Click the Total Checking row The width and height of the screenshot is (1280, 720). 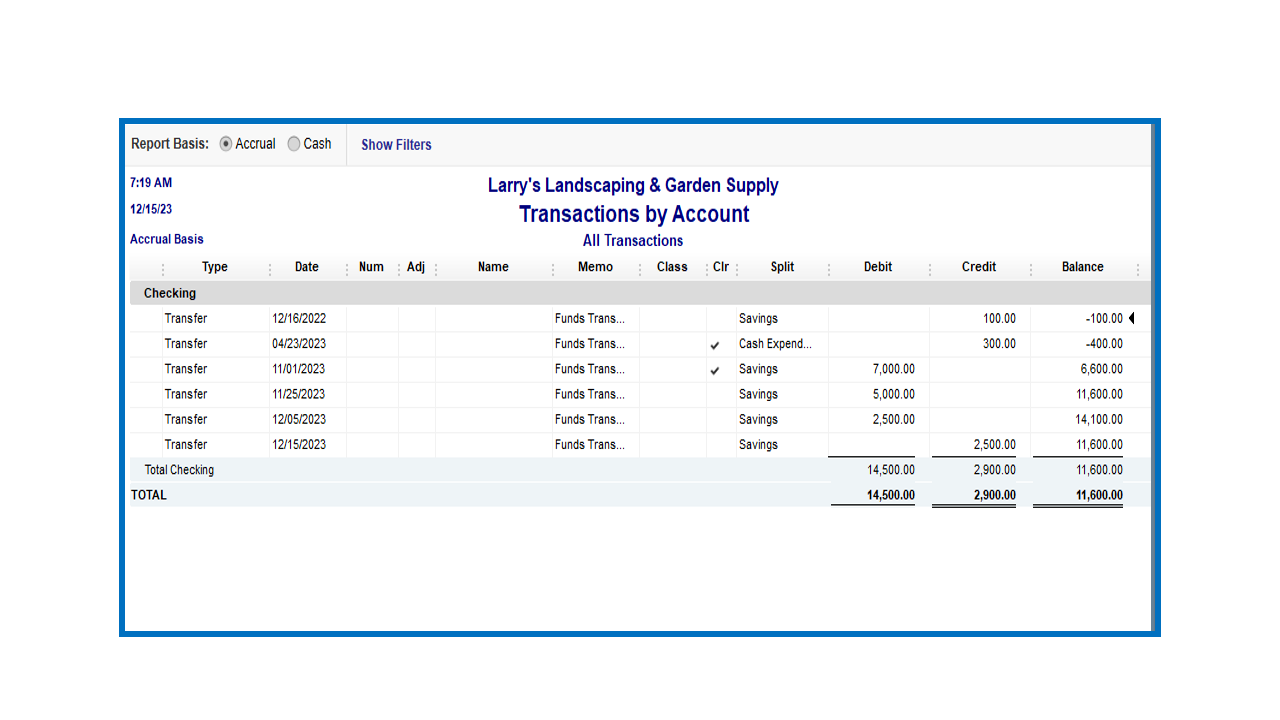click(x=179, y=469)
